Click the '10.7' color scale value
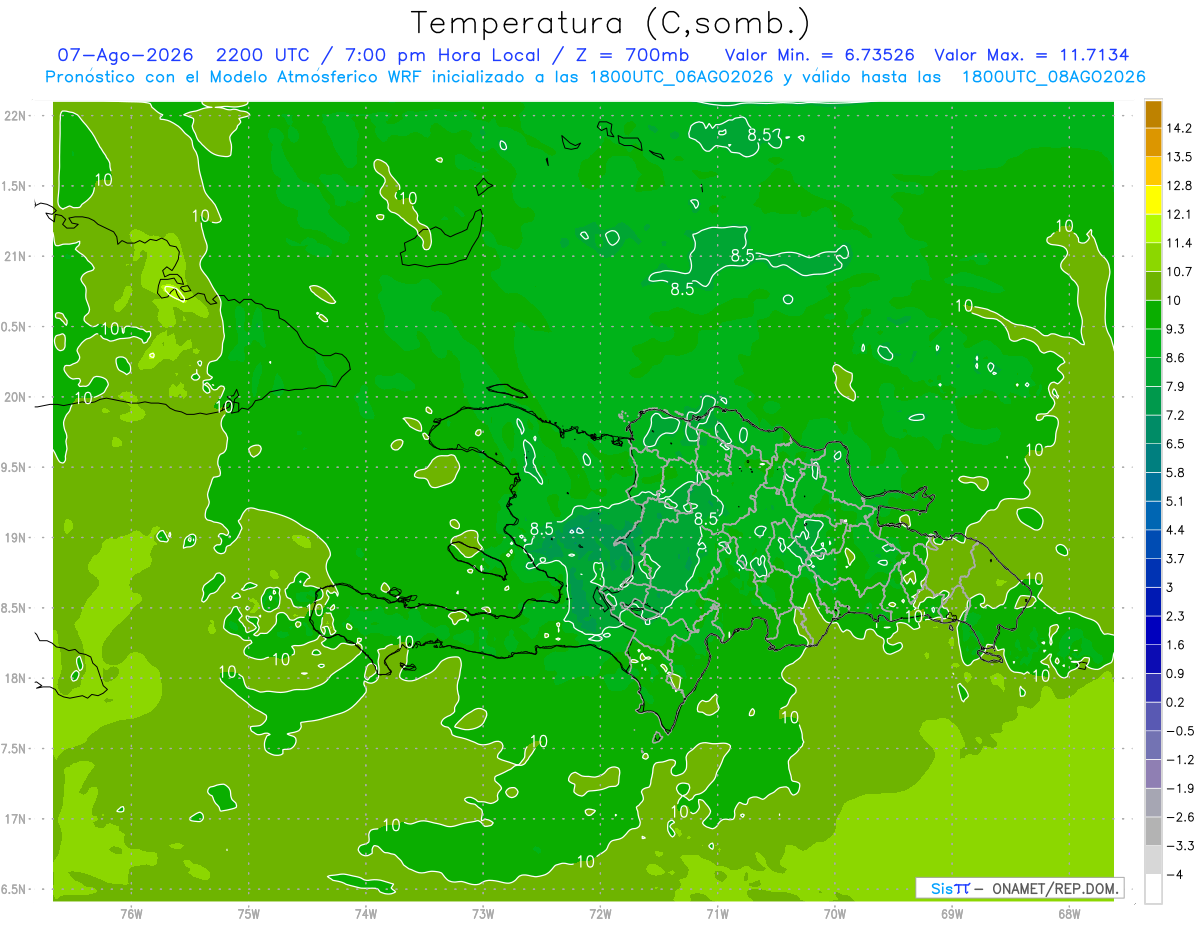This screenshot has width=1200, height=927. click(1178, 272)
